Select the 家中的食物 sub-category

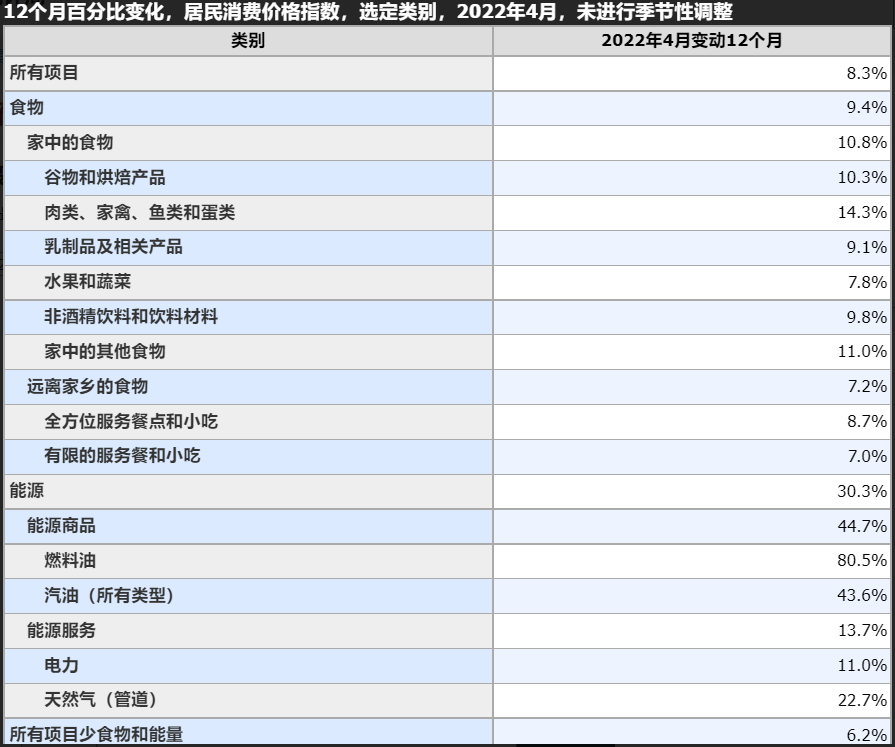[x=60, y=143]
